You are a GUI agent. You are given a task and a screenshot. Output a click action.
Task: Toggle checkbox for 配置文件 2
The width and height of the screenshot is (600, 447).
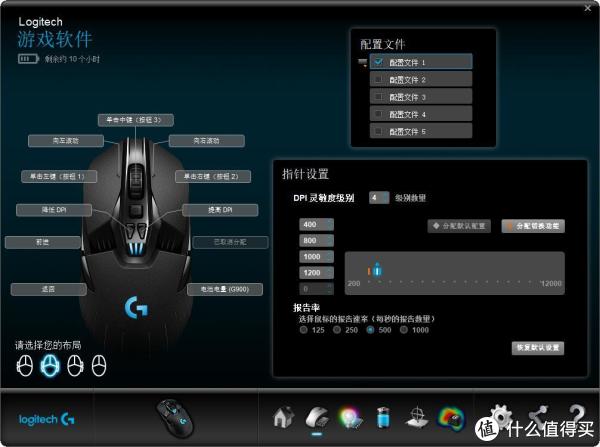[378, 79]
